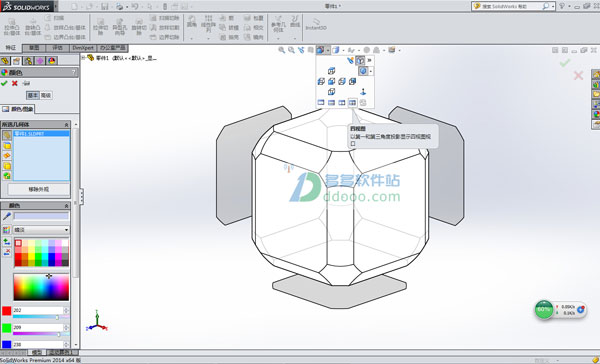The width and height of the screenshot is (600, 364).
Task: Select Left view cube in orientation flyout
Action: pyautogui.click(x=321, y=81)
